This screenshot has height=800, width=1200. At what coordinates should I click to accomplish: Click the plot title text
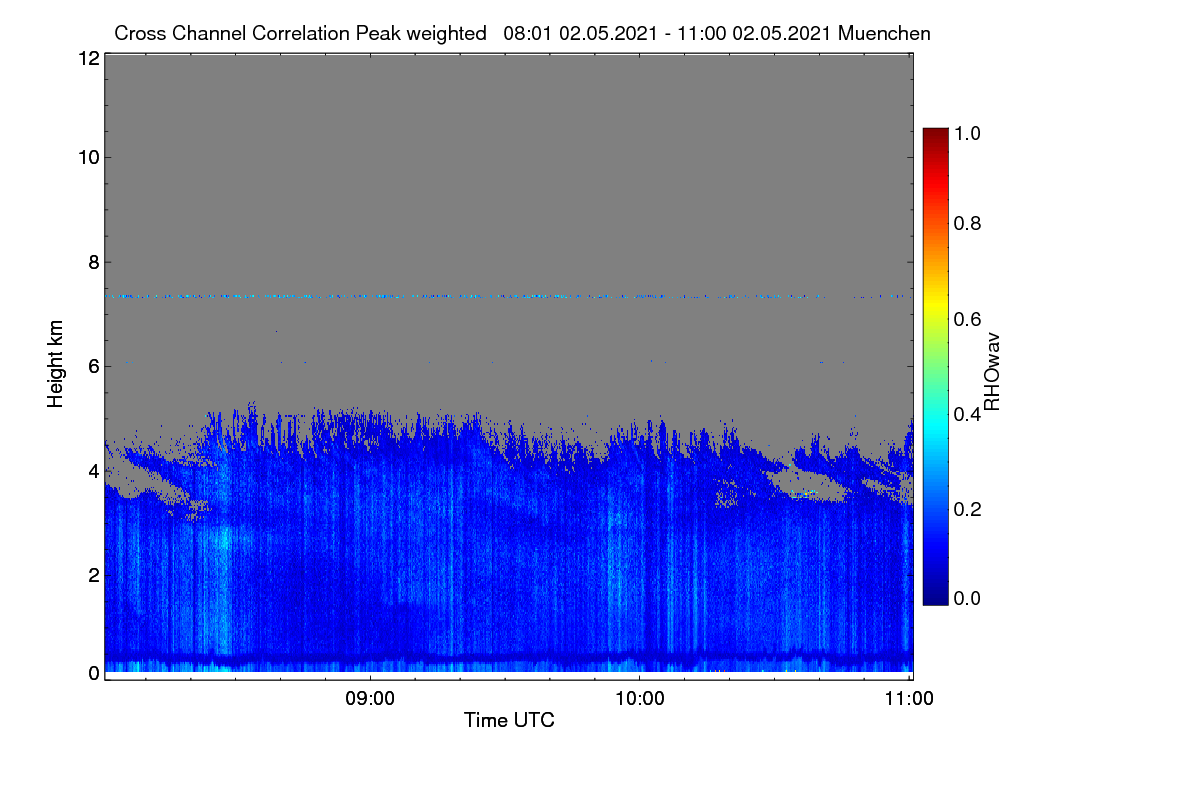point(522,33)
